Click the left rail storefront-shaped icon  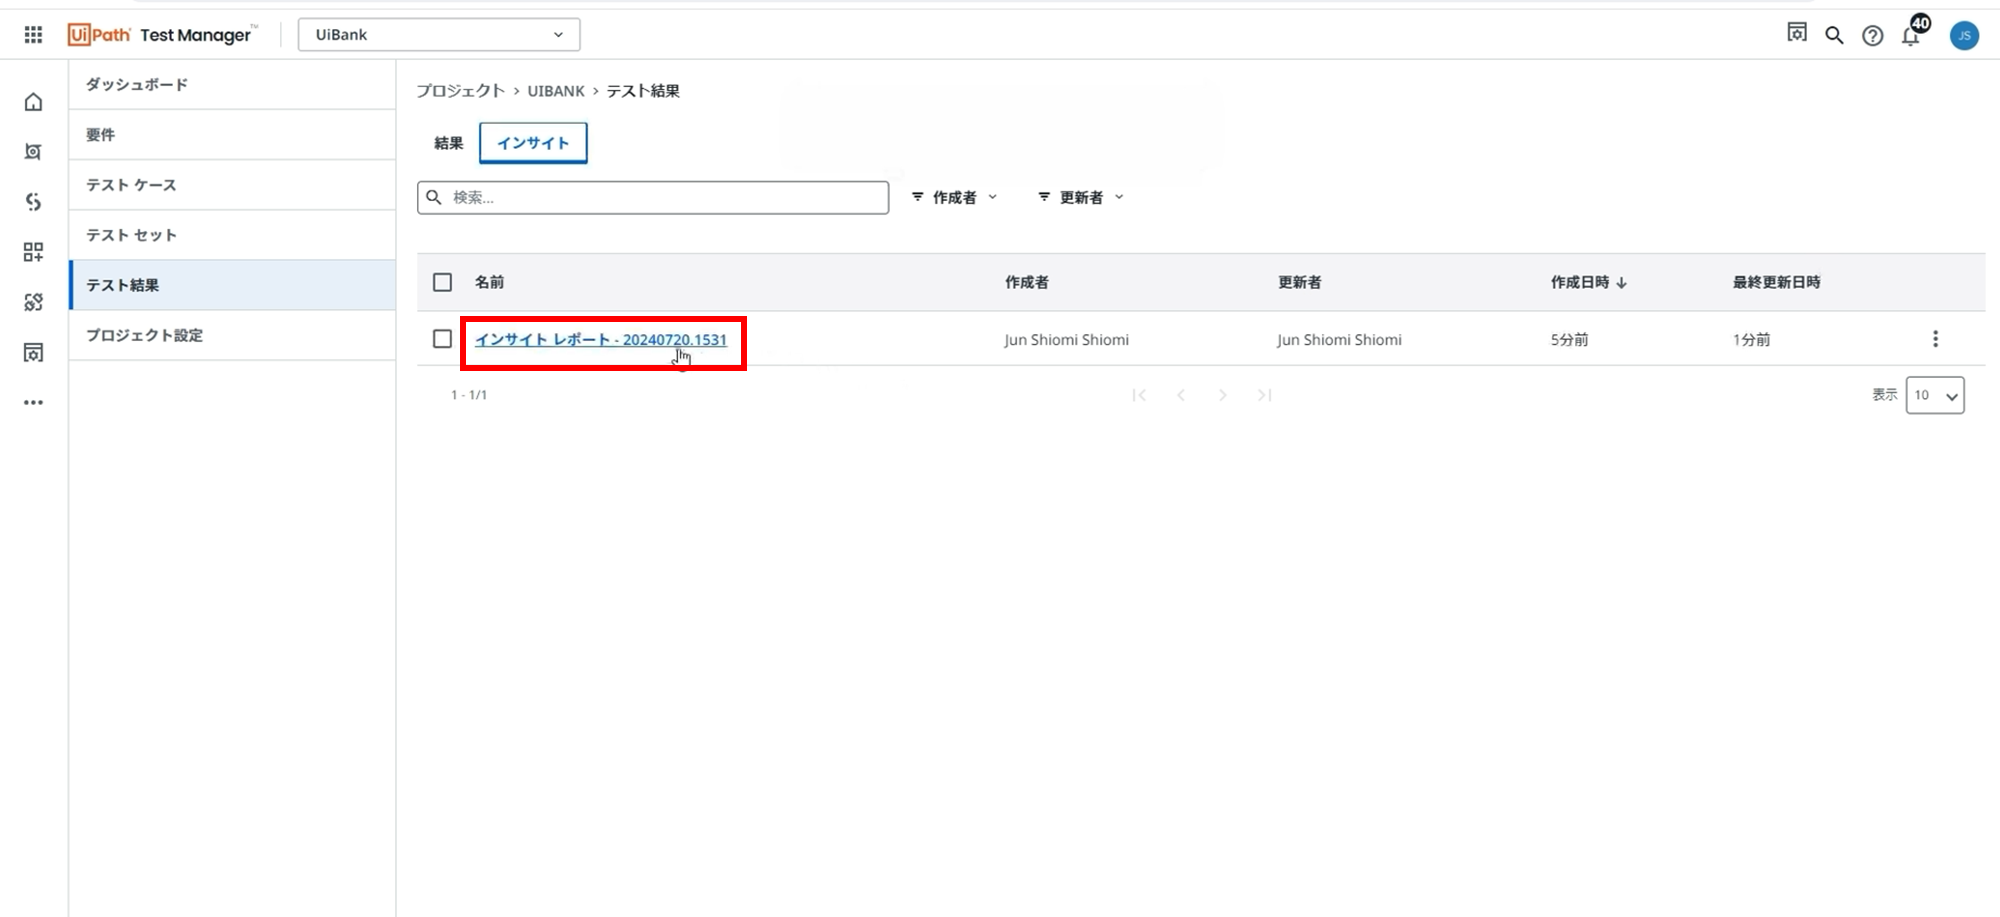click(x=33, y=352)
